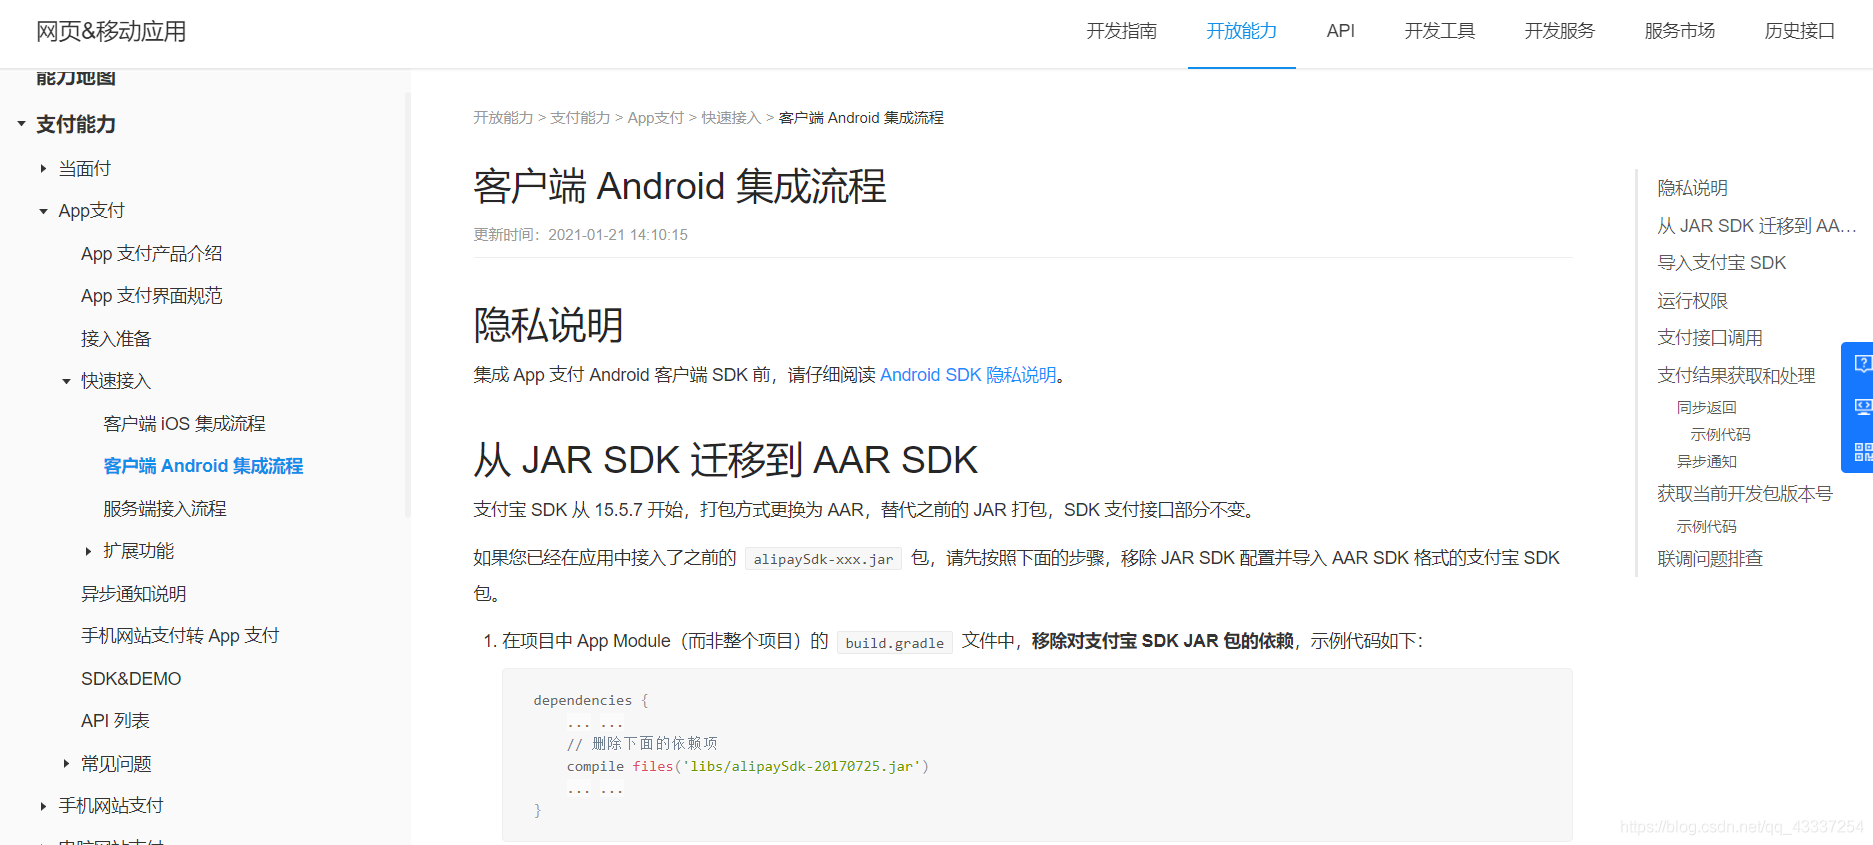
Task: Open API 列表 in sidebar
Action: tap(115, 721)
